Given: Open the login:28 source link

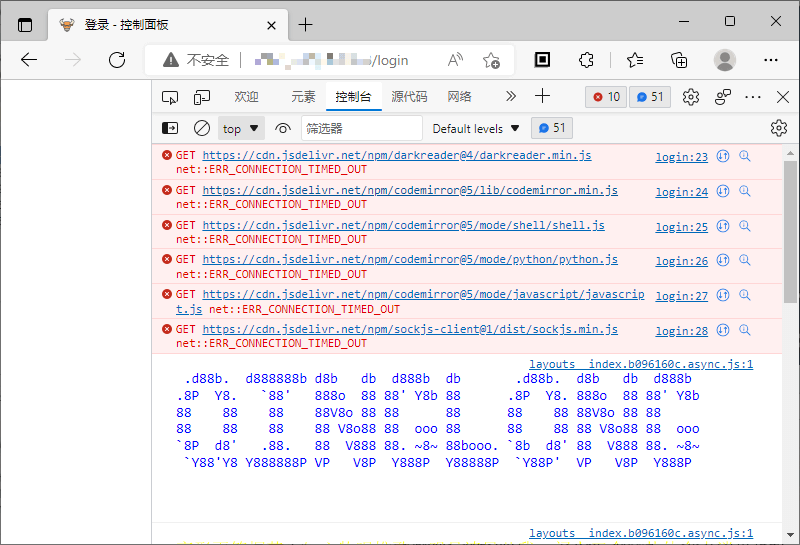Looking at the screenshot, I should pos(682,331).
